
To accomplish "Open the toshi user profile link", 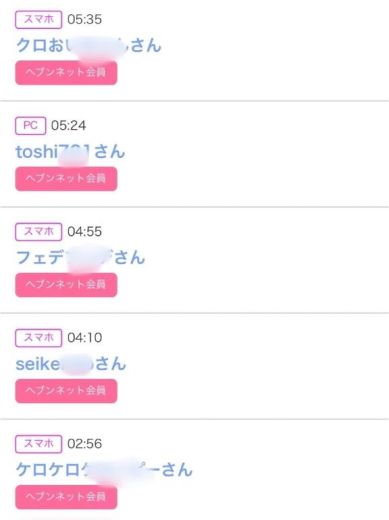I will point(70,152).
